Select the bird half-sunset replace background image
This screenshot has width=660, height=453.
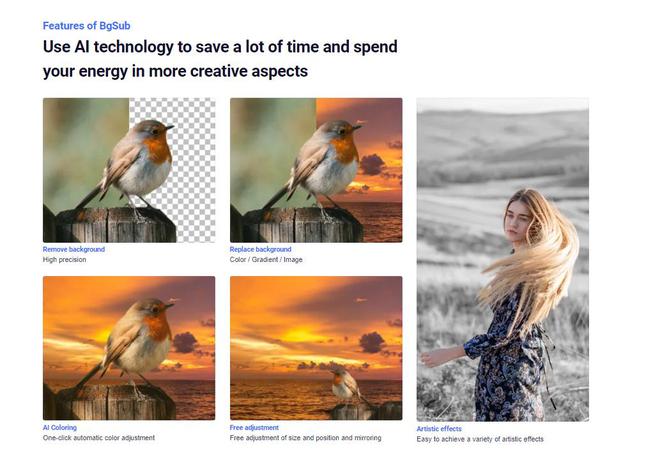[x=316, y=170]
